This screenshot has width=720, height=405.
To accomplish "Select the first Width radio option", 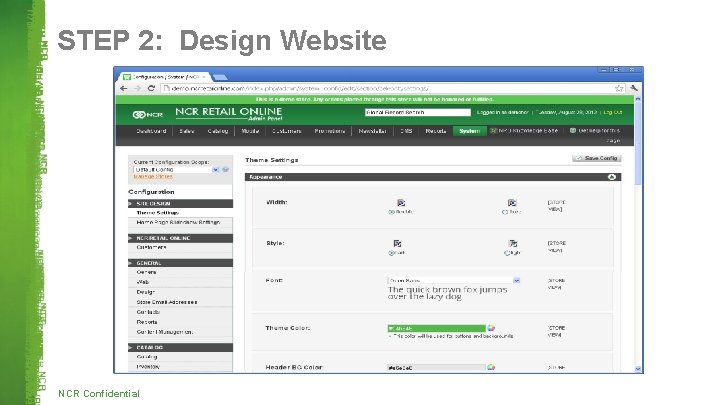I will click(x=391, y=212).
